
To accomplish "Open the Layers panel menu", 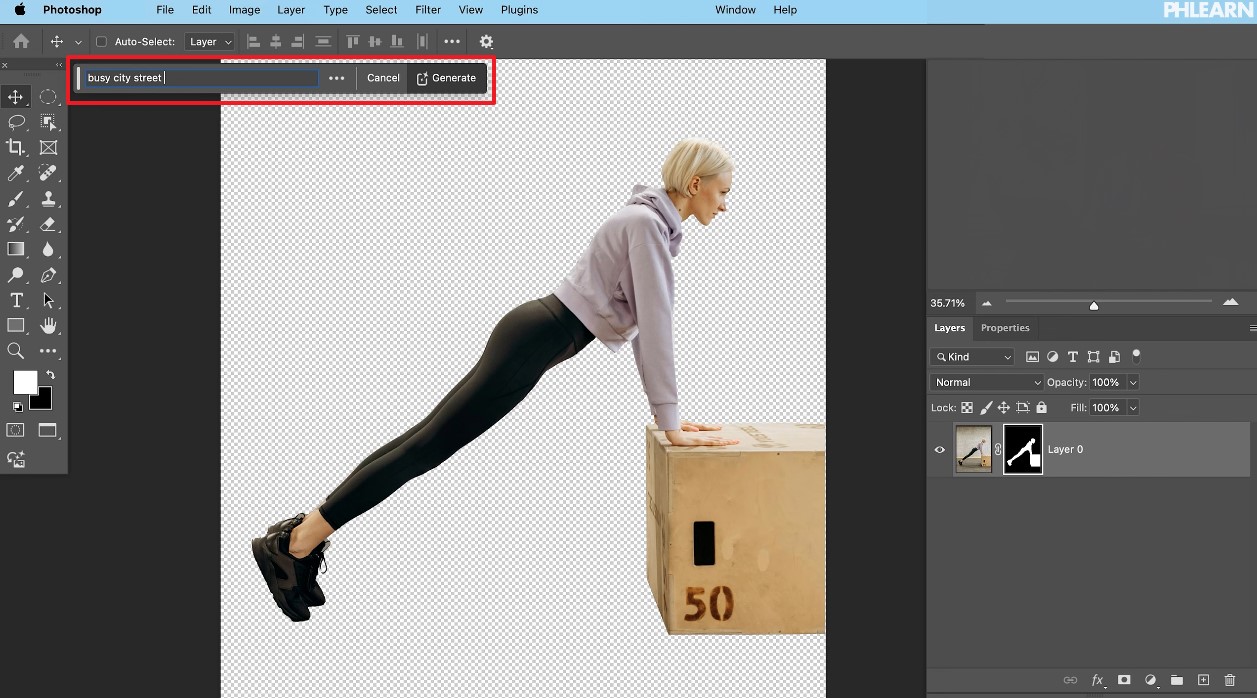I will click(x=1252, y=328).
